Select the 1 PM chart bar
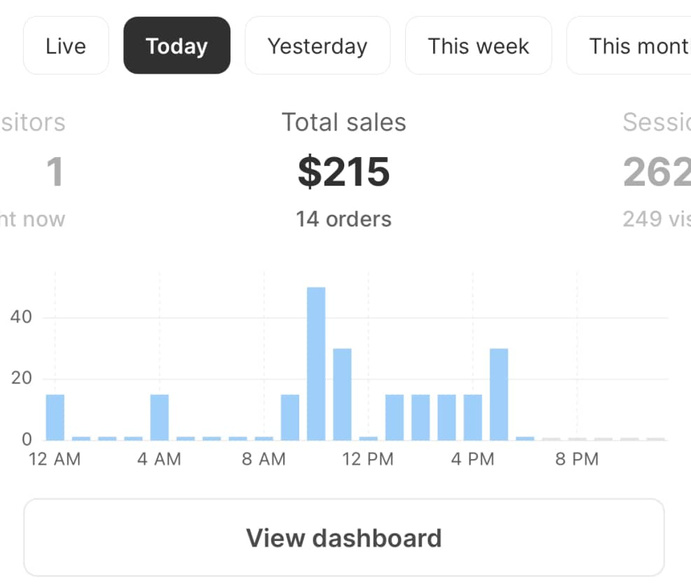The width and height of the screenshot is (691, 588). coord(394,417)
